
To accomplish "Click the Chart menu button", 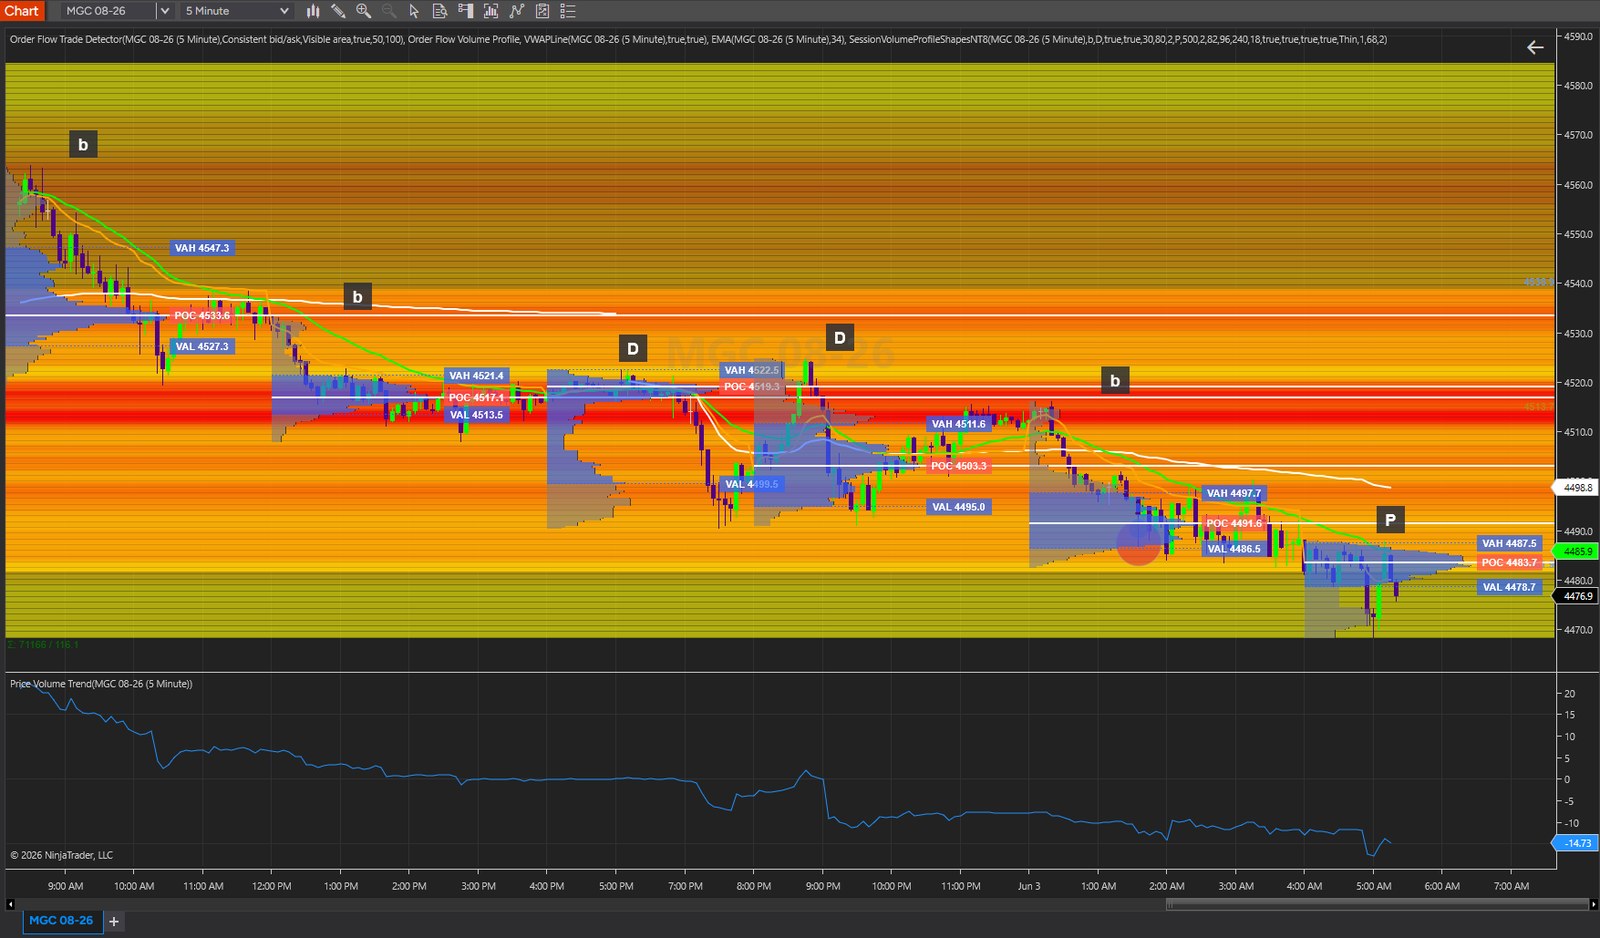I will tap(21, 11).
